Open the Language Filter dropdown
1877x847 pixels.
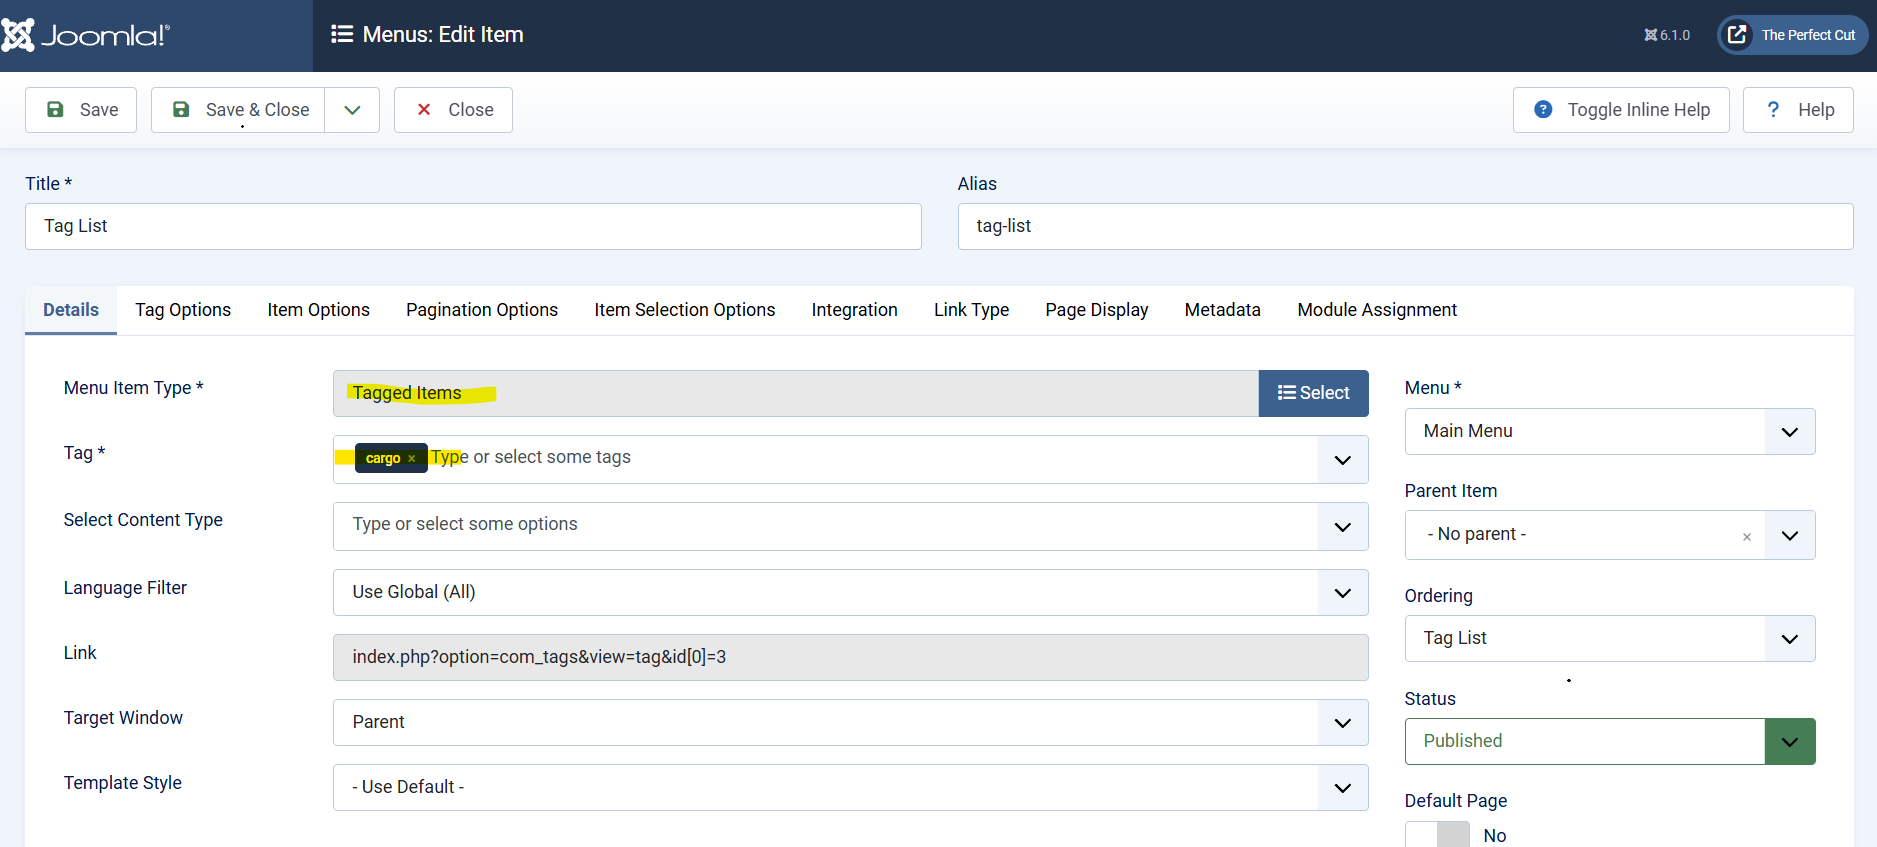(x=851, y=593)
